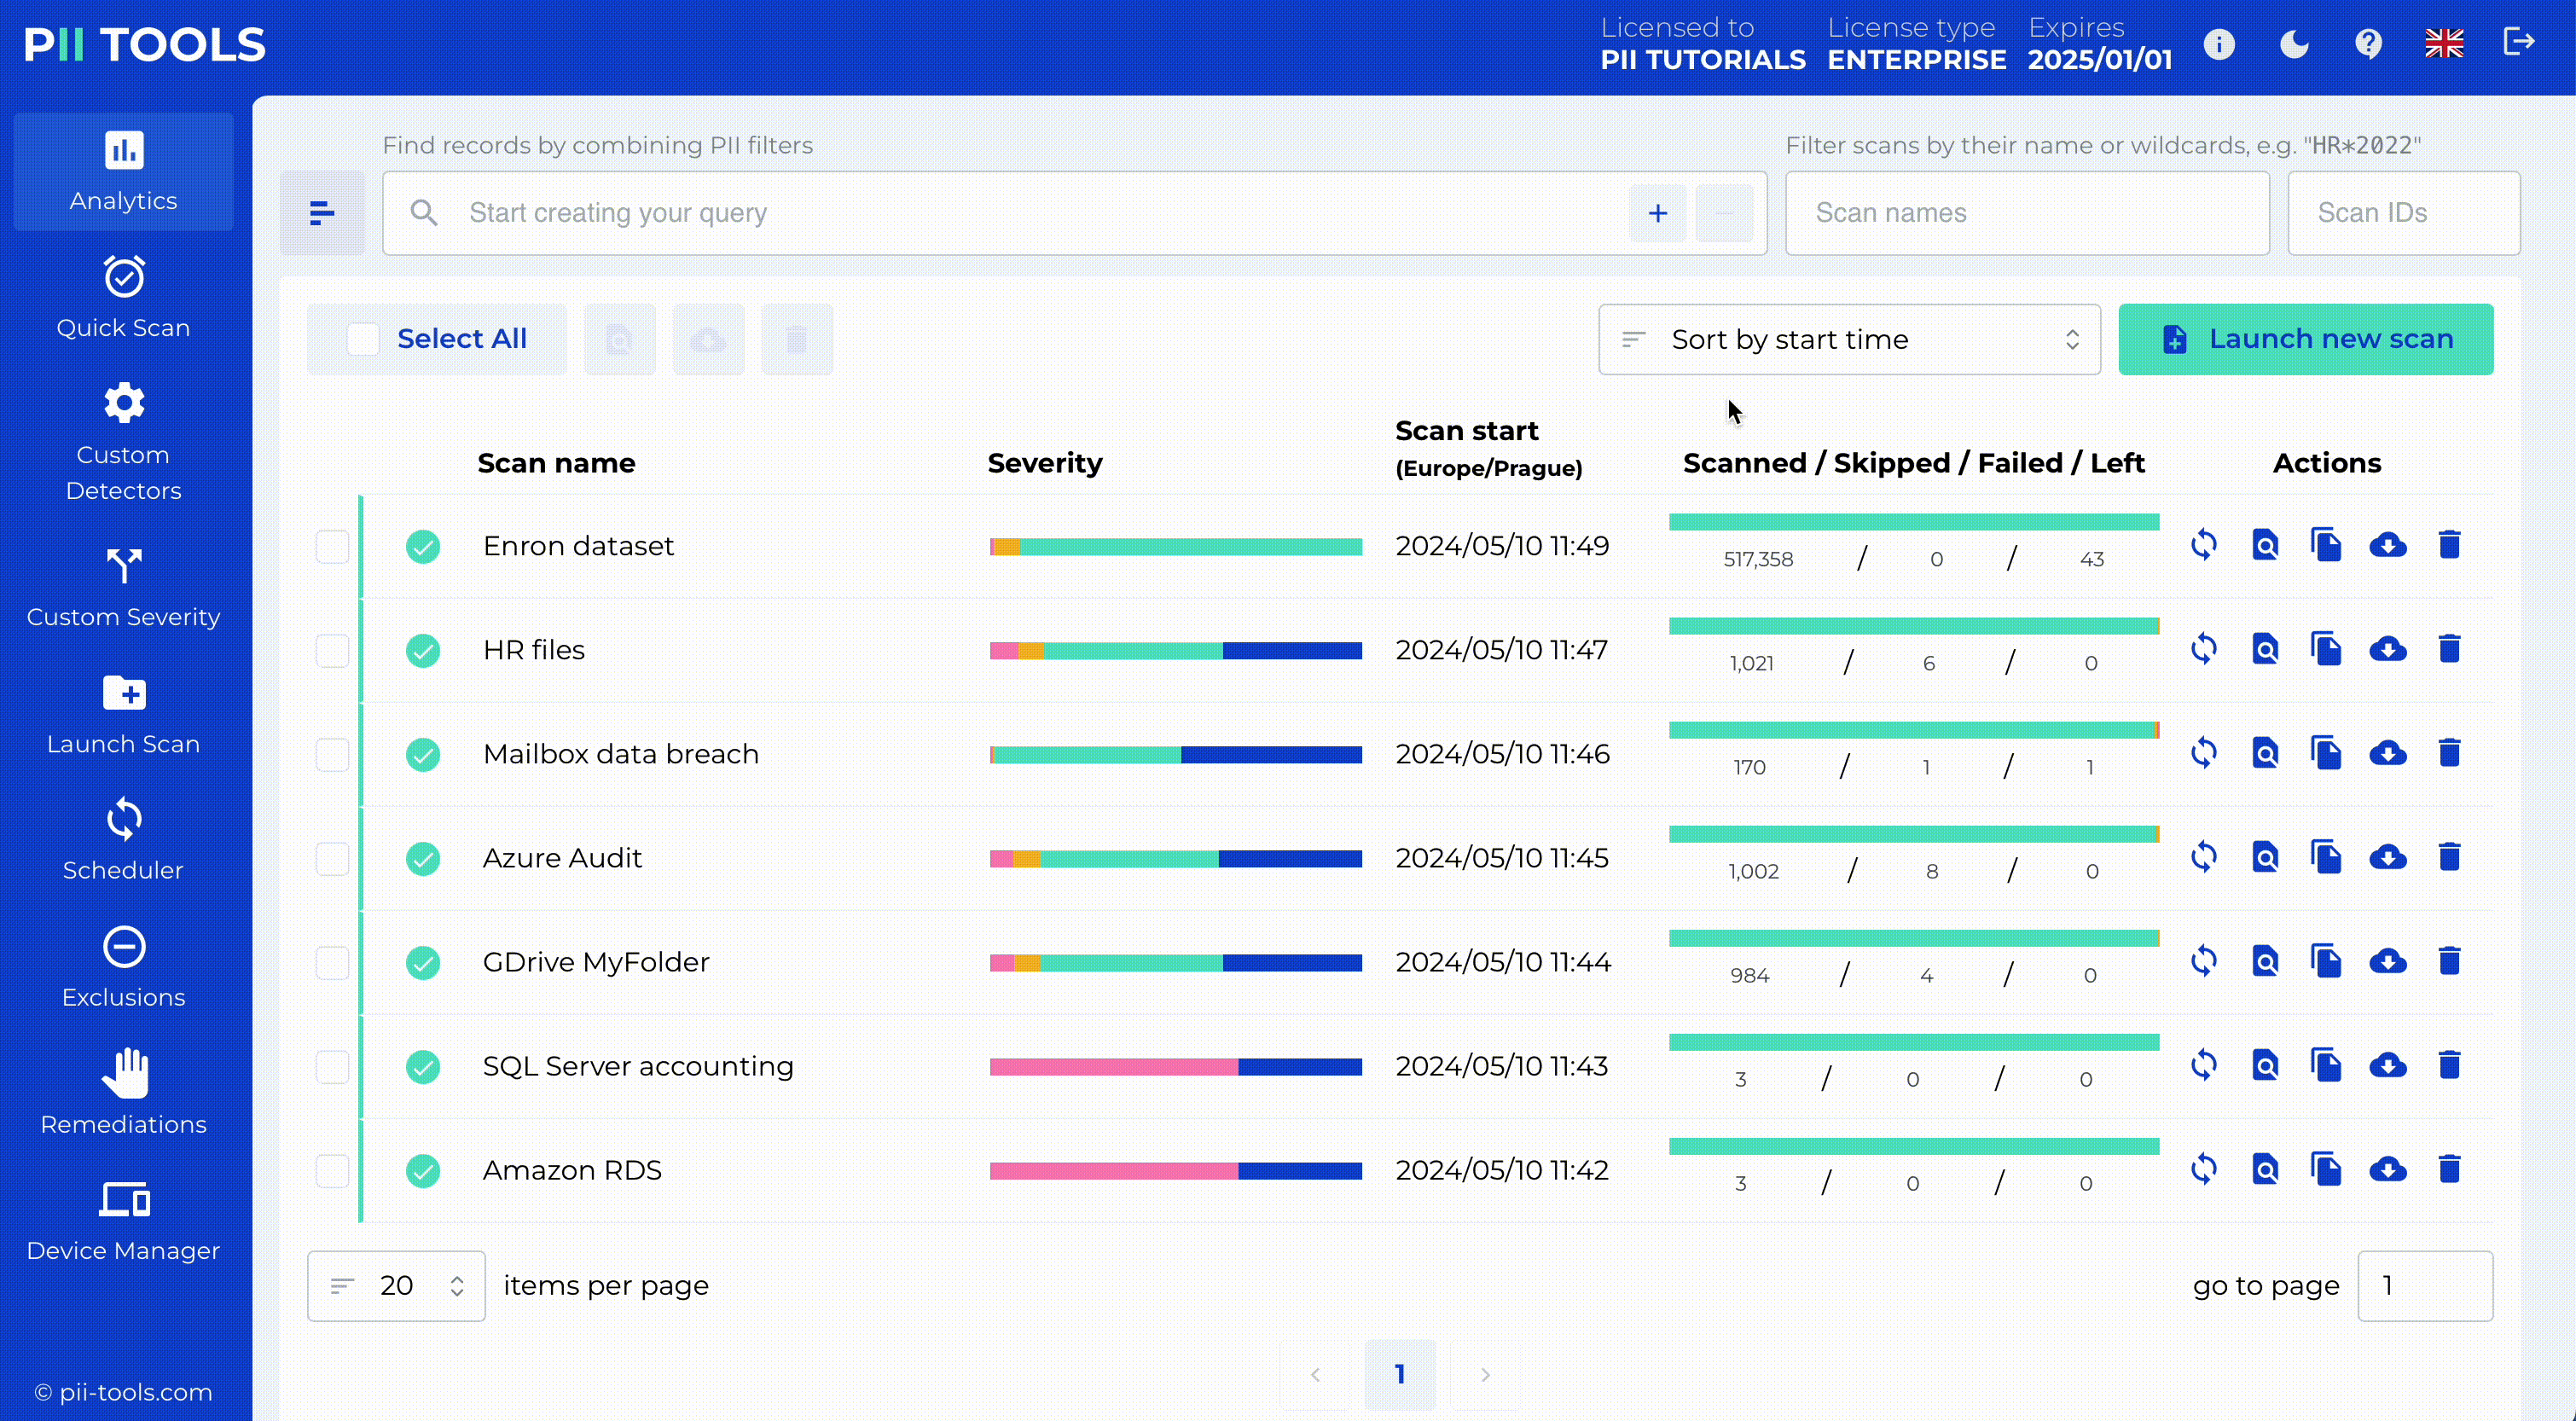Click download icon for HR files scan
2576x1421 pixels.
tap(2387, 649)
